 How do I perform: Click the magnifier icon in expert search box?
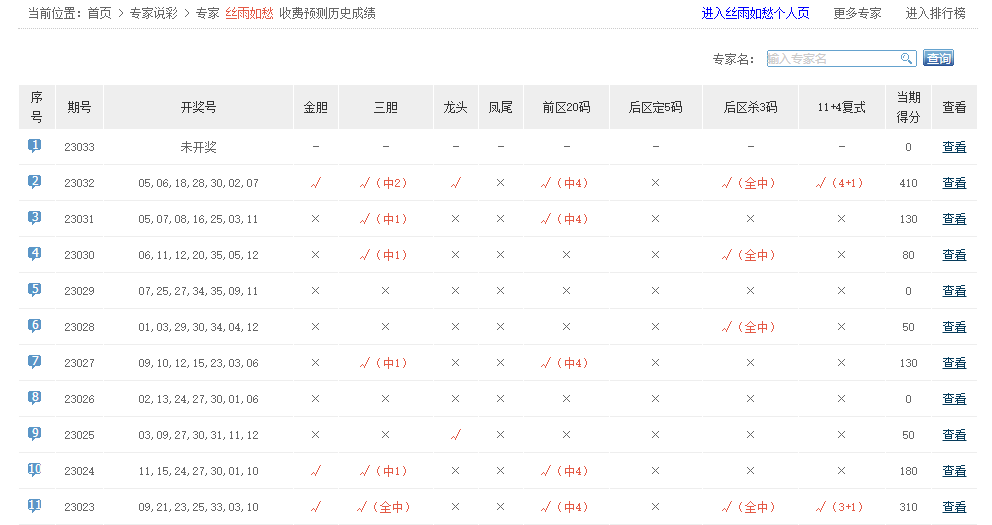pos(906,59)
